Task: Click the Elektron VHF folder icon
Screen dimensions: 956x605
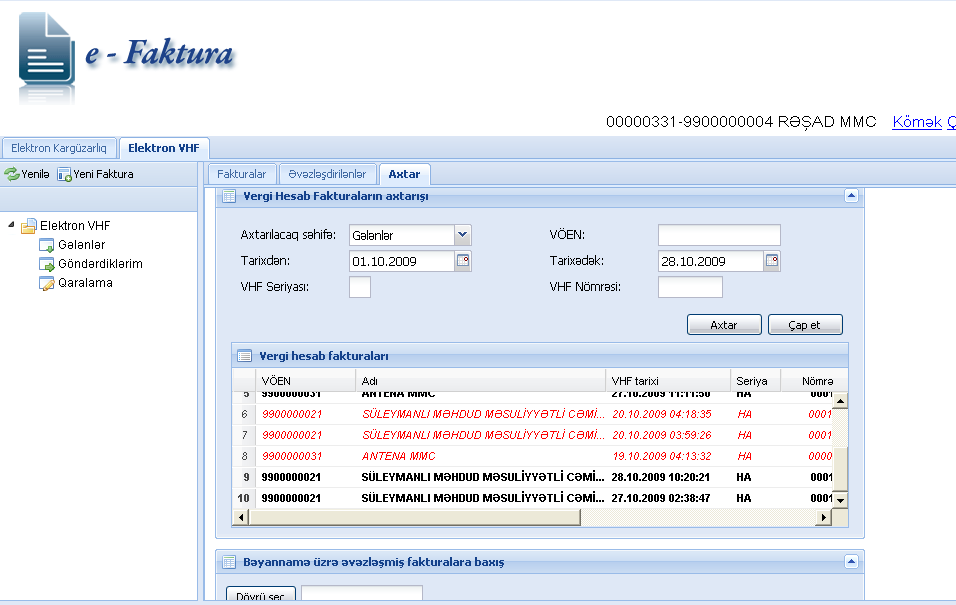Action: point(29,226)
